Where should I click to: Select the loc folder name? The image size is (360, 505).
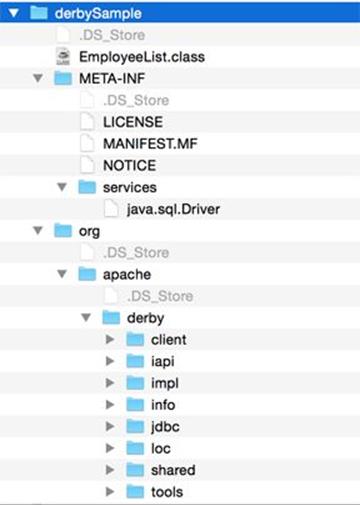pos(161,449)
